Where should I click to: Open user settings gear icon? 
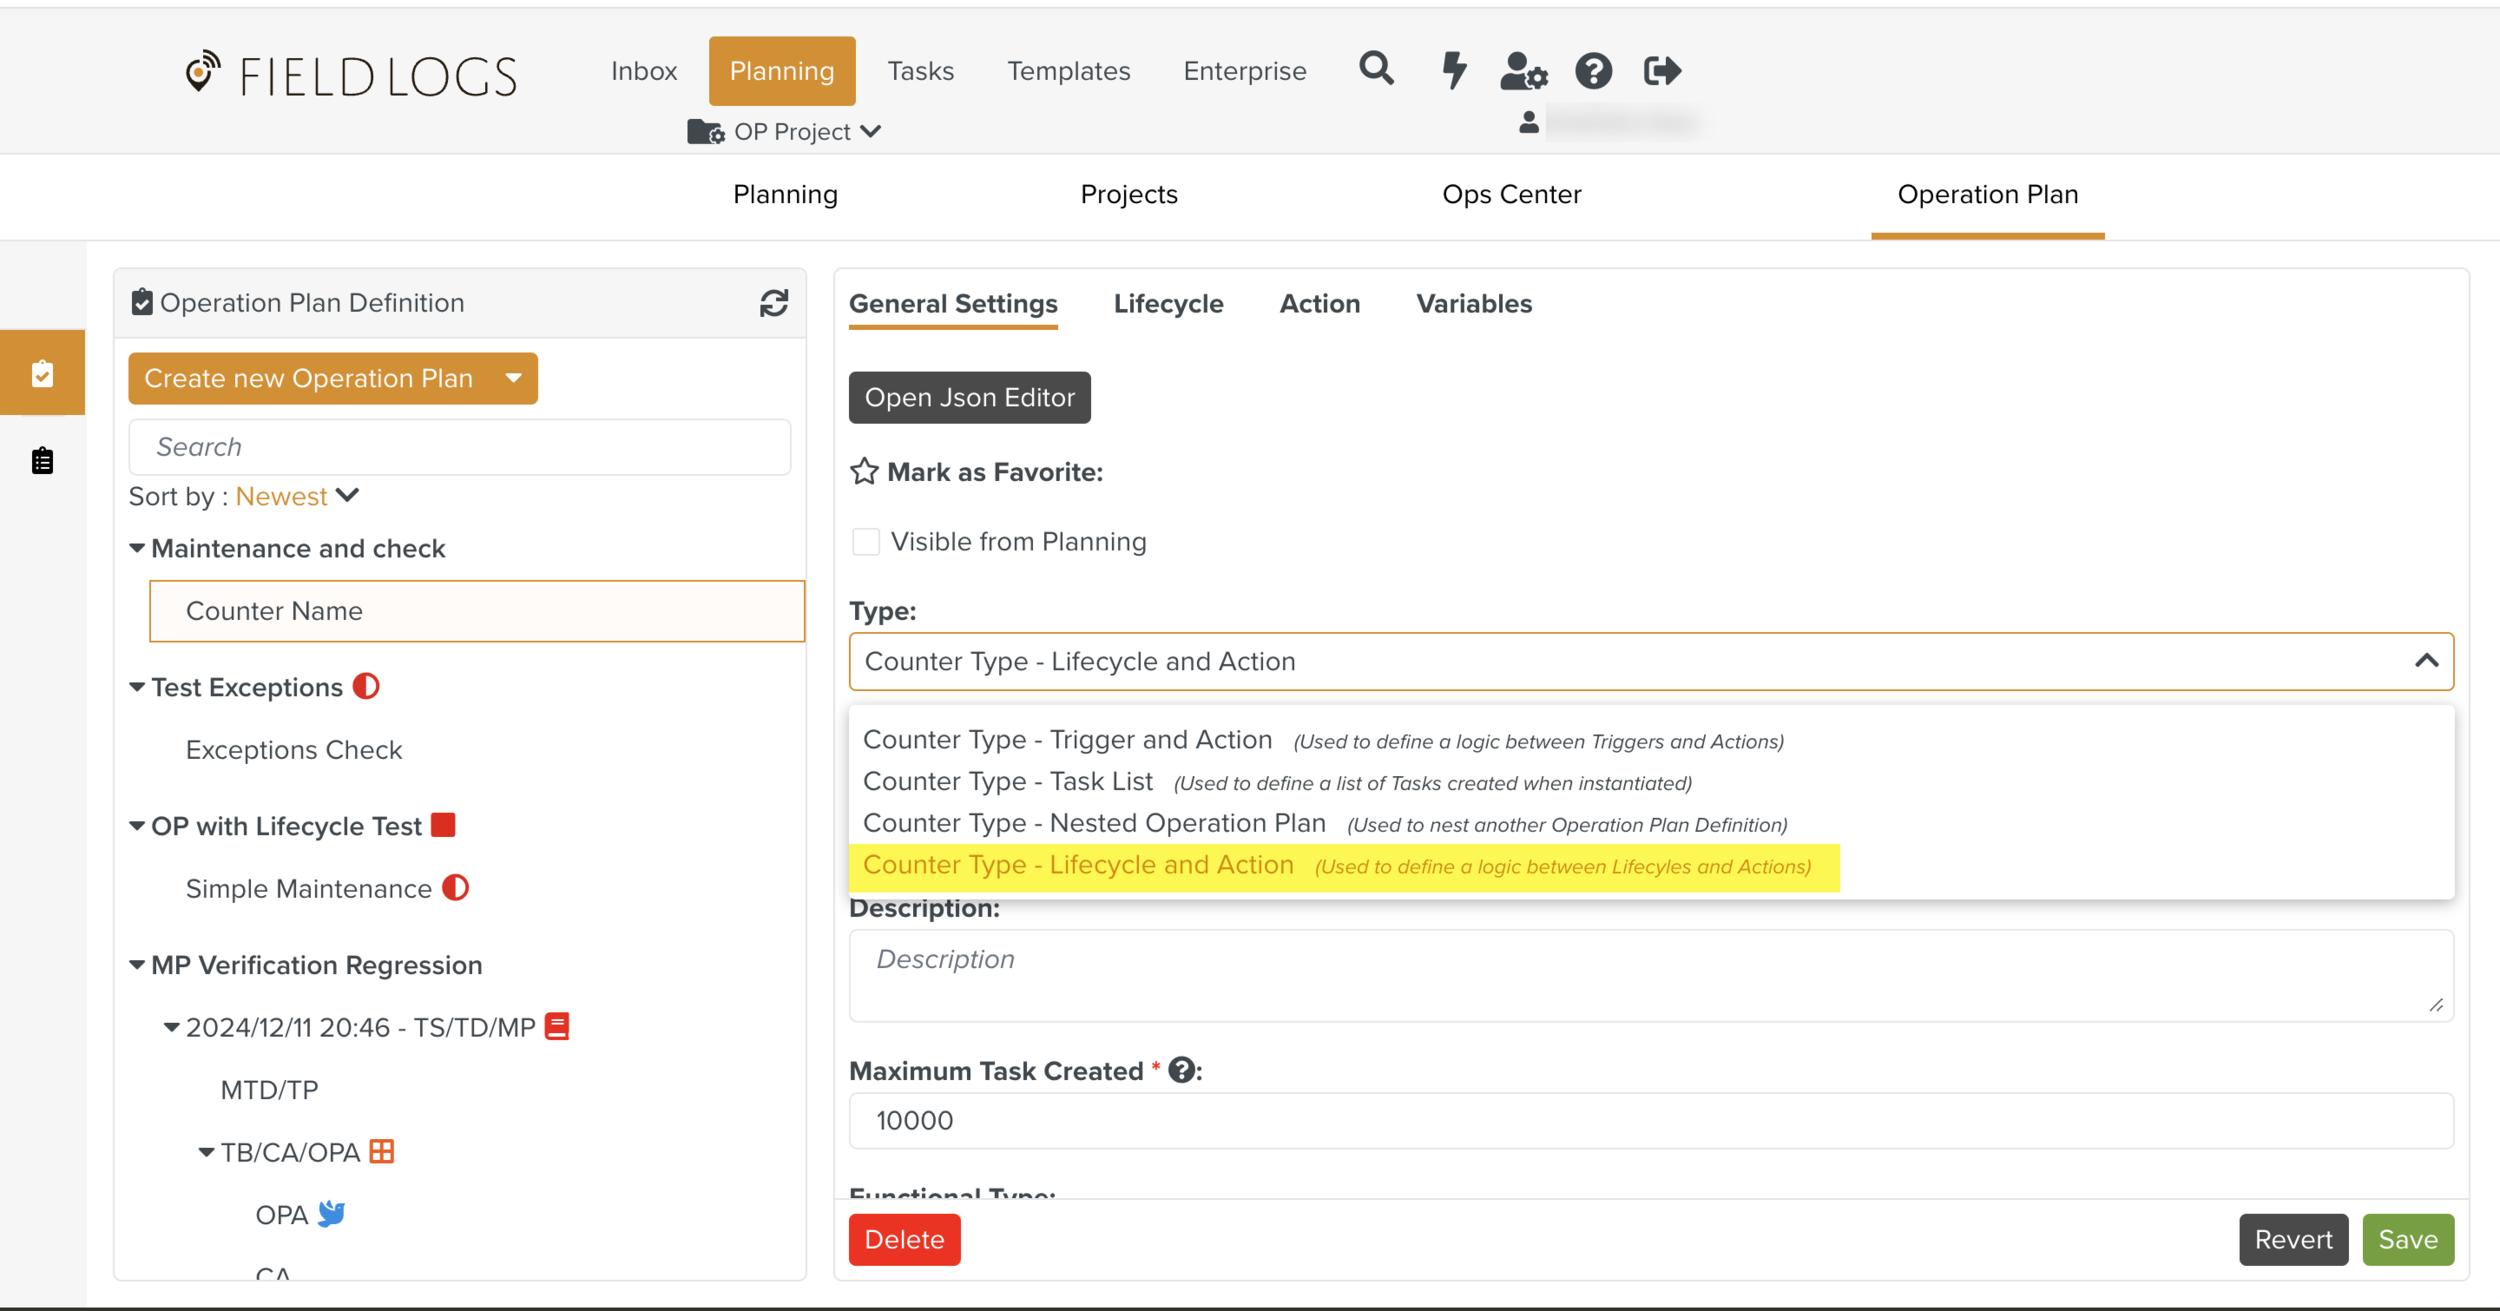pos(1523,71)
